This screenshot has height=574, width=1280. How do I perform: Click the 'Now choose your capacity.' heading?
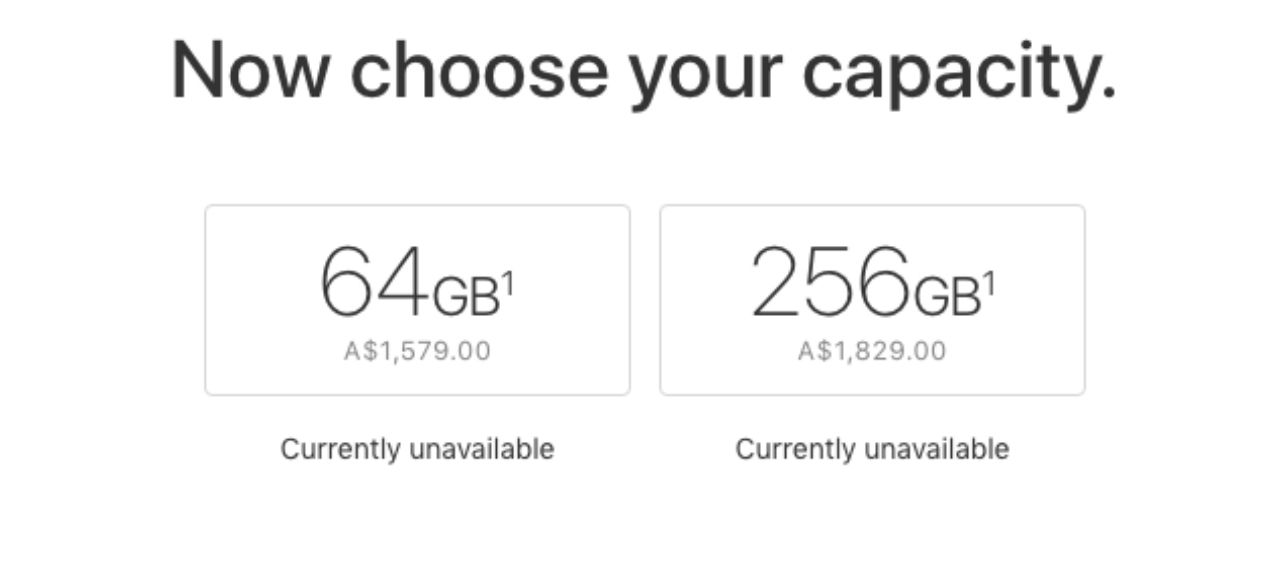coord(643,70)
